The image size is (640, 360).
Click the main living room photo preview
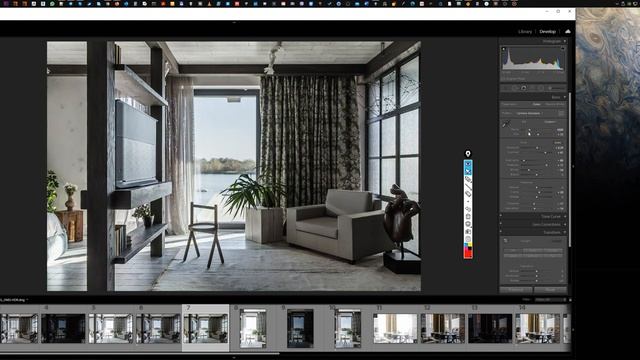click(233, 166)
